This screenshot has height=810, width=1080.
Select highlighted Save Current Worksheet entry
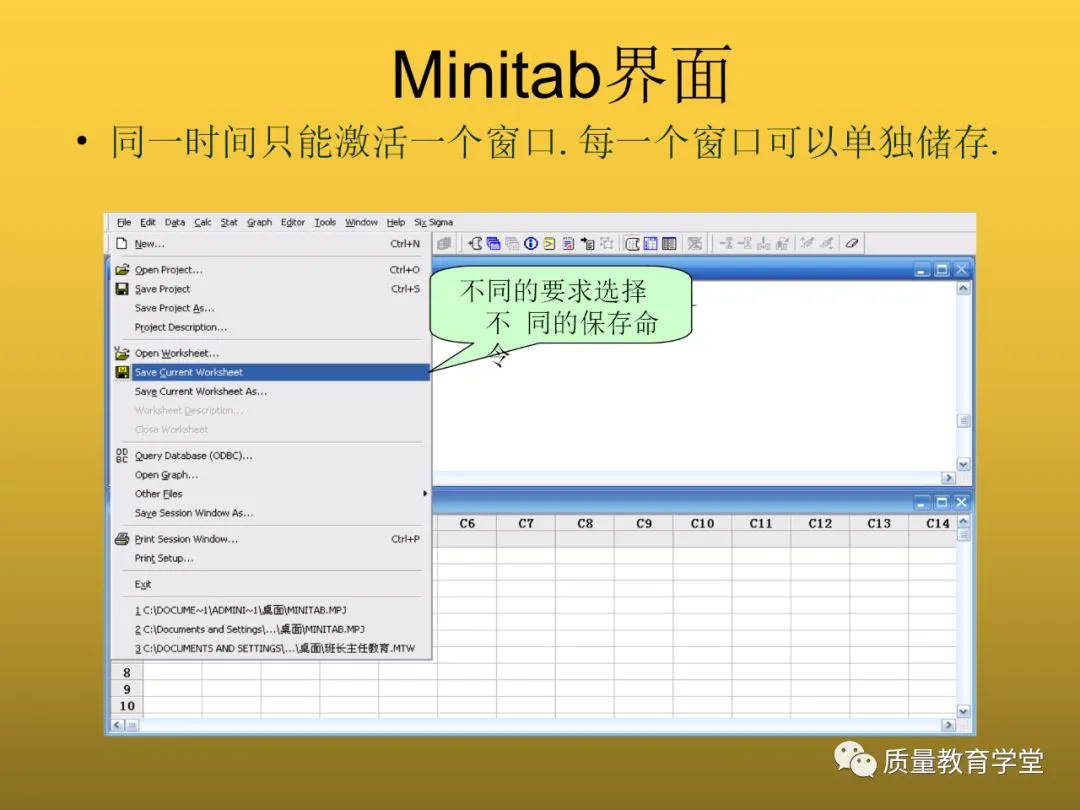[x=270, y=372]
